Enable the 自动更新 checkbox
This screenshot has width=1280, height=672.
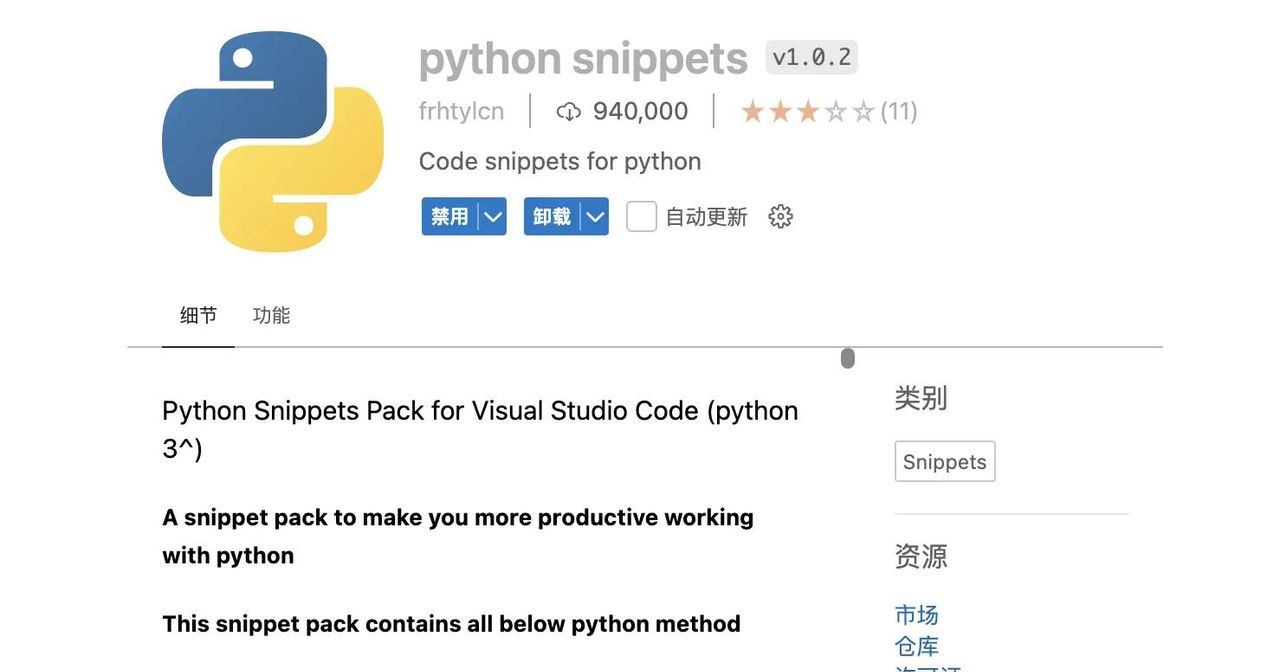[641, 213]
